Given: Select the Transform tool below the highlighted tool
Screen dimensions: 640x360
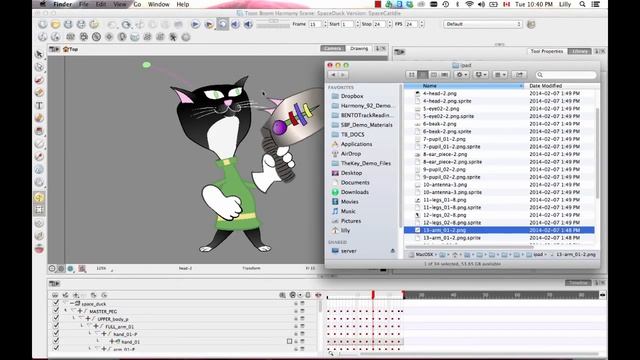Looking at the screenshot, I should [x=39, y=210].
